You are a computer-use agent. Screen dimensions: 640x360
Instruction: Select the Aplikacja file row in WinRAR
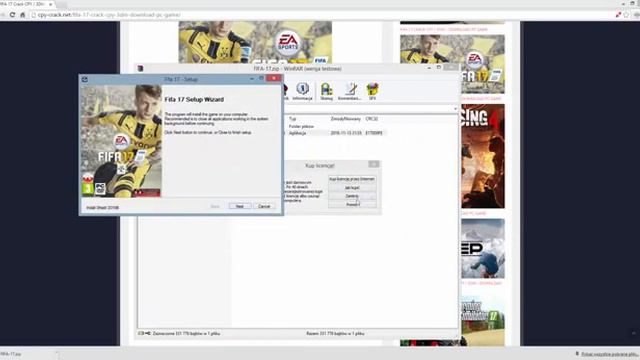[x=336, y=133]
